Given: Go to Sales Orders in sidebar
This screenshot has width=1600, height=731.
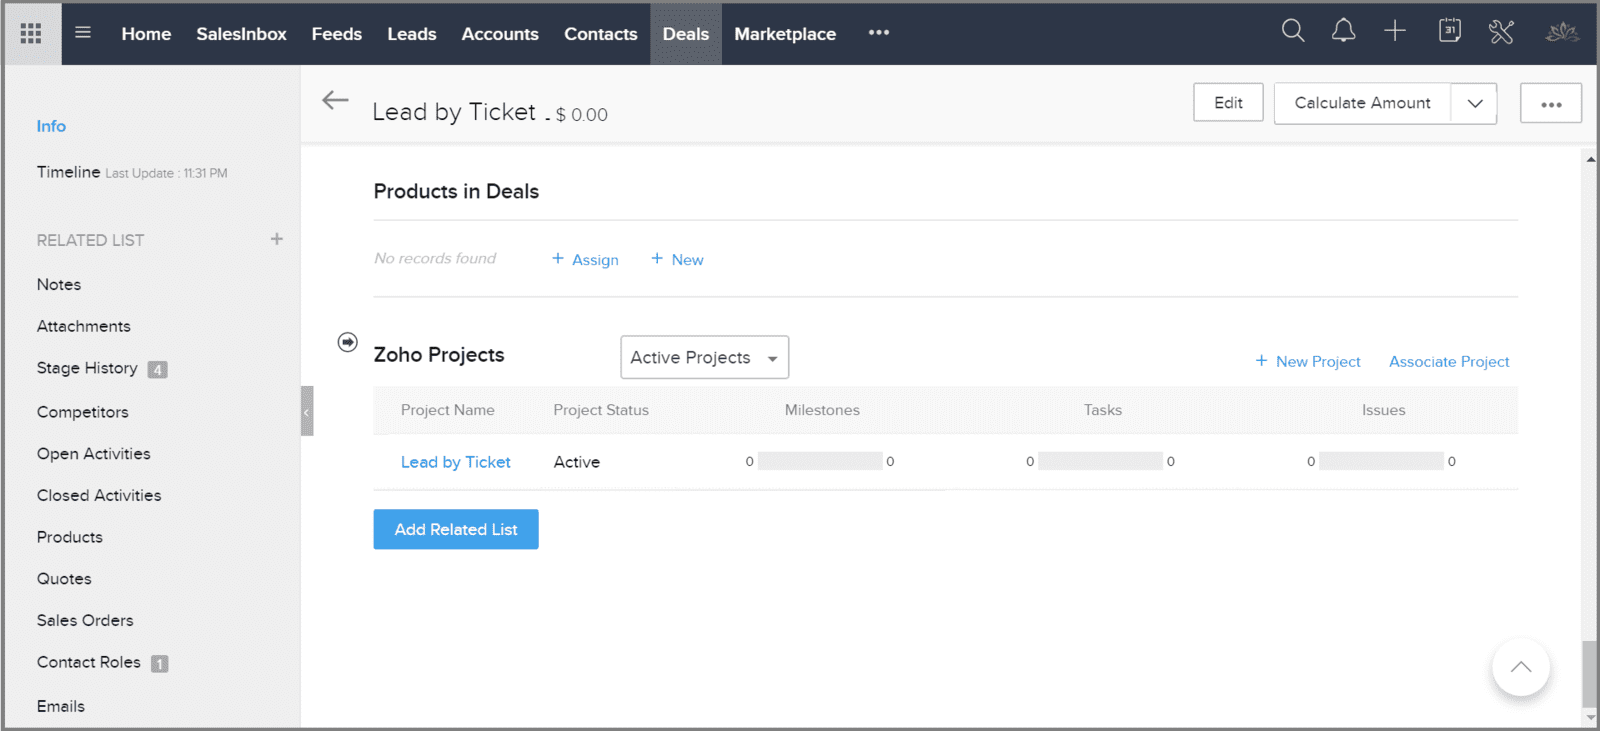Looking at the screenshot, I should [85, 620].
